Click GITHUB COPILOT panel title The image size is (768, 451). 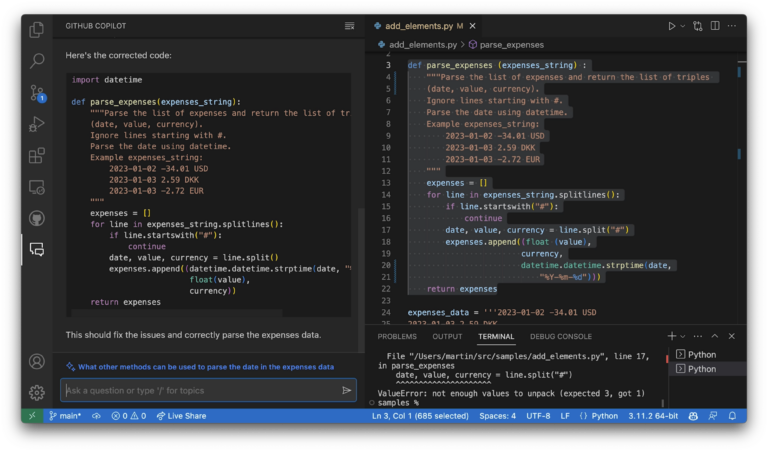96,26
